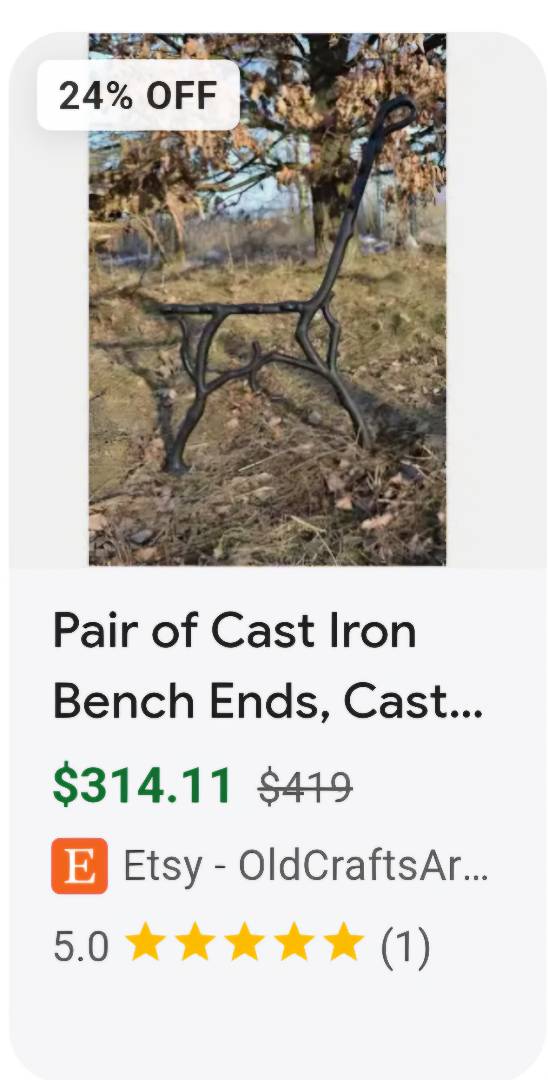Select the second rating star
548x1080 pixels.
point(195,943)
